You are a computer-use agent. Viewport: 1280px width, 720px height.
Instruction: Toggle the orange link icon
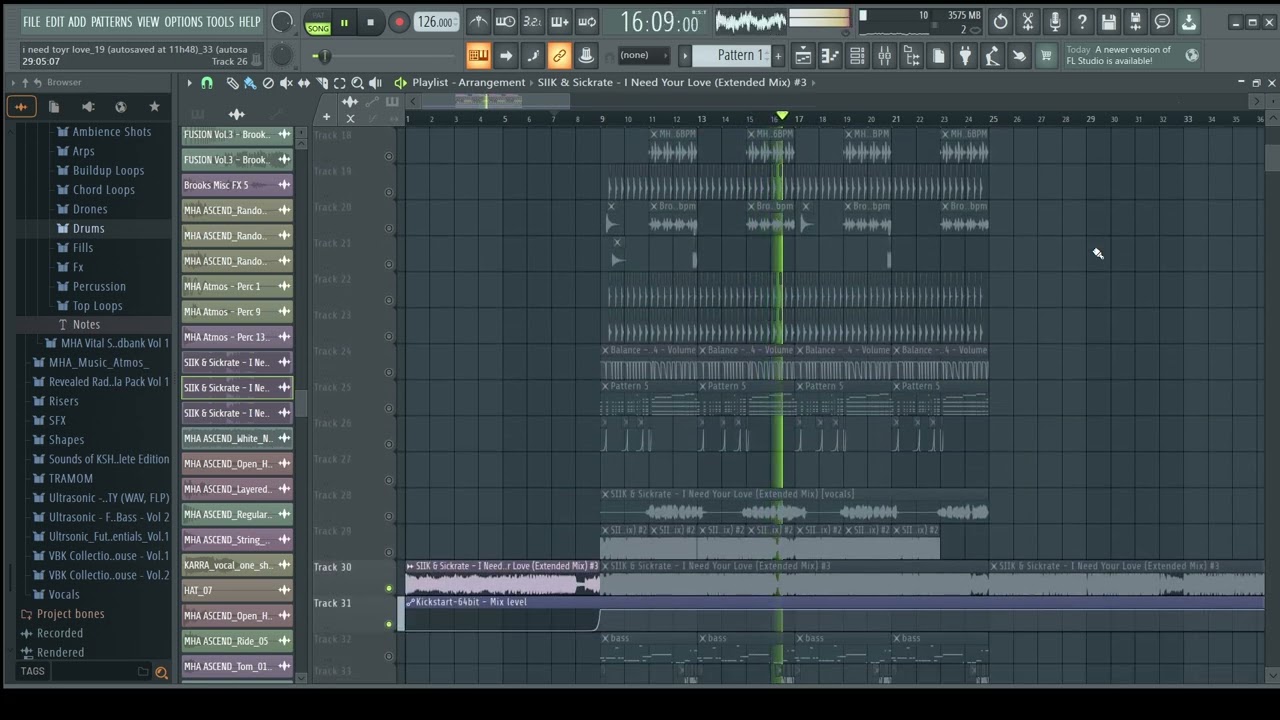click(x=560, y=56)
